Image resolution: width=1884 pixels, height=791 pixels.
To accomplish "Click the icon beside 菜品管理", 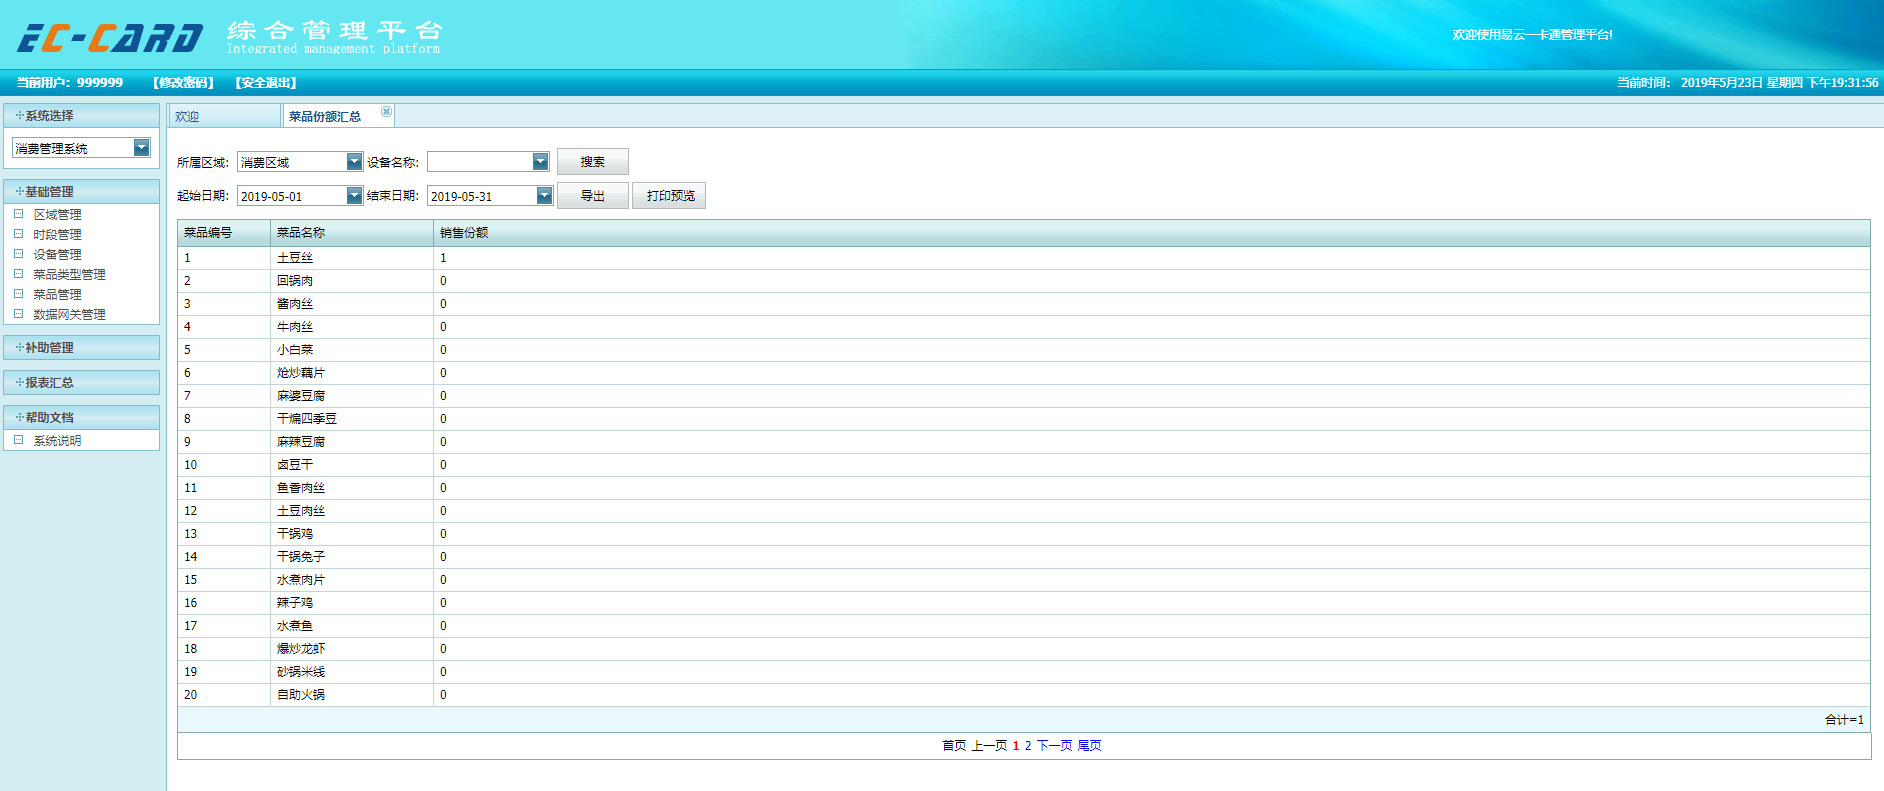I will coord(18,294).
